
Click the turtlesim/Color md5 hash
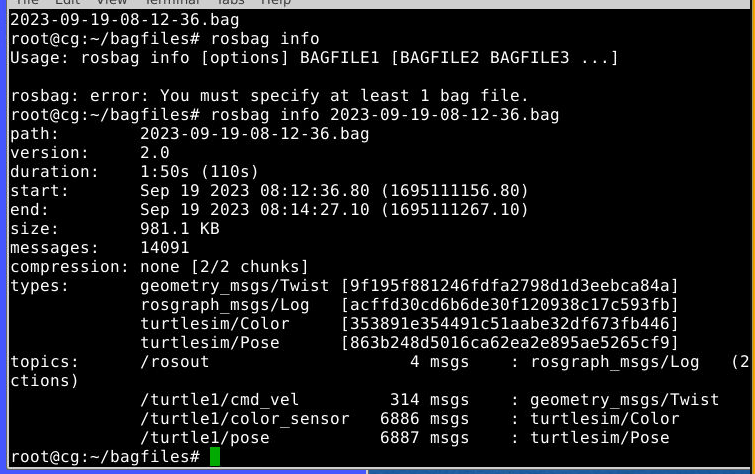(509, 324)
